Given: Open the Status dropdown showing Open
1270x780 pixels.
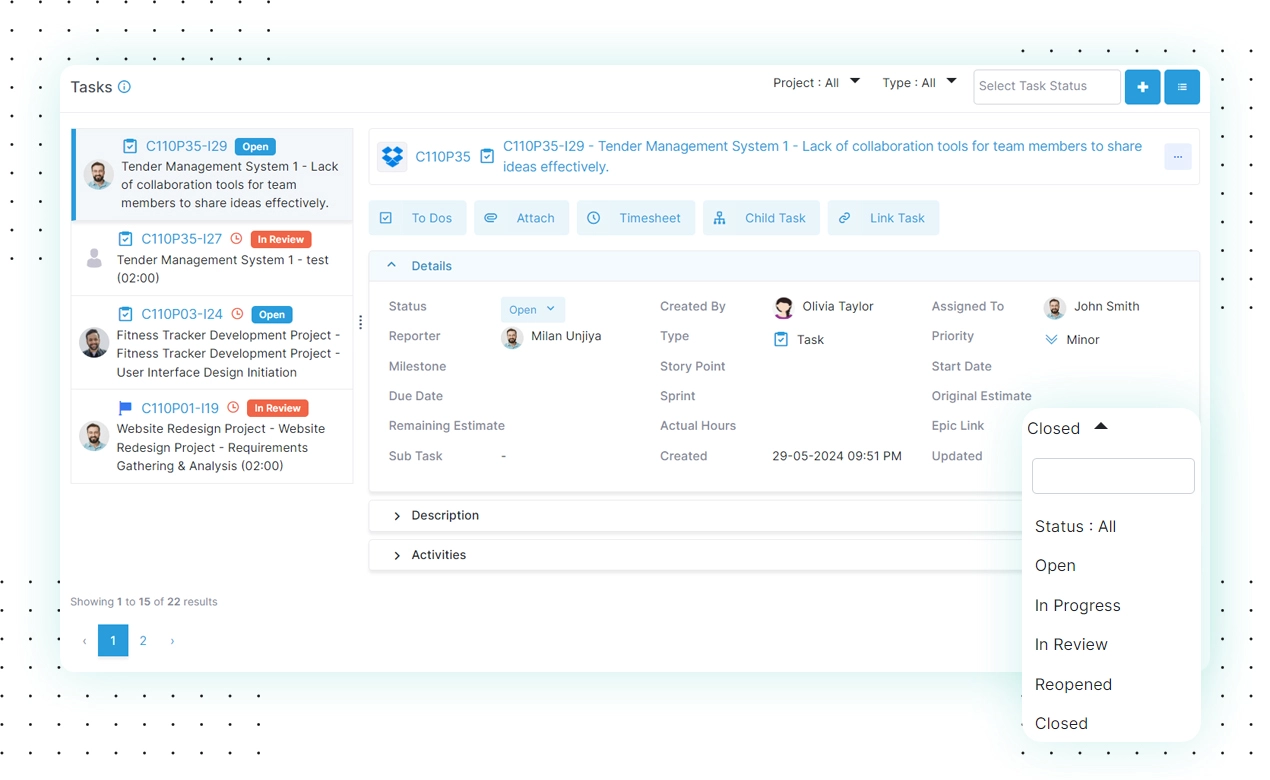Looking at the screenshot, I should point(532,309).
